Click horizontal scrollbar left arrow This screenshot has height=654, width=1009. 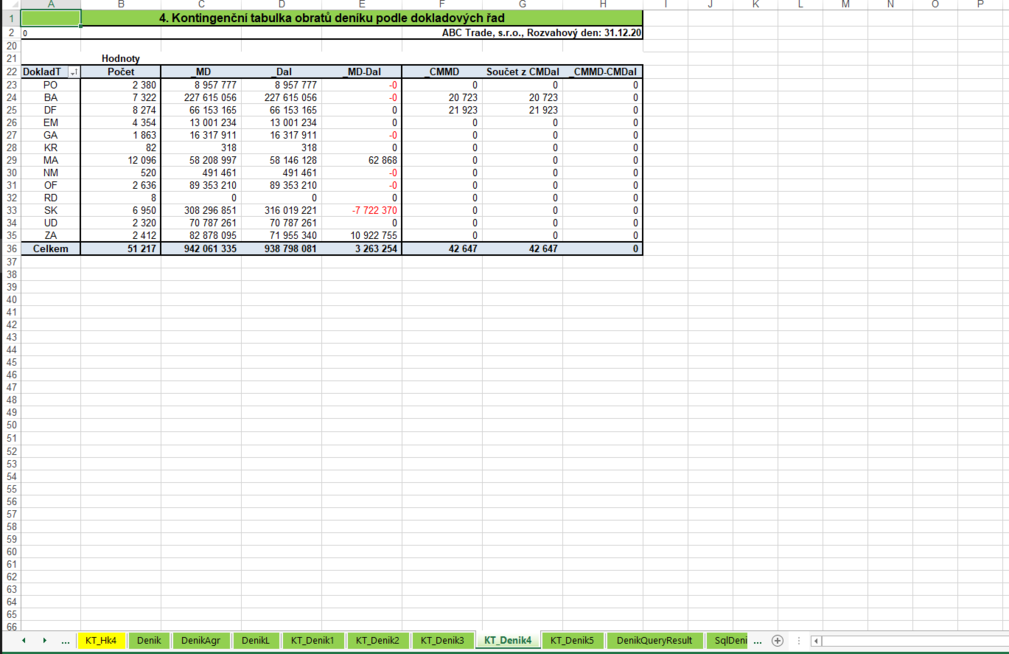click(x=816, y=640)
